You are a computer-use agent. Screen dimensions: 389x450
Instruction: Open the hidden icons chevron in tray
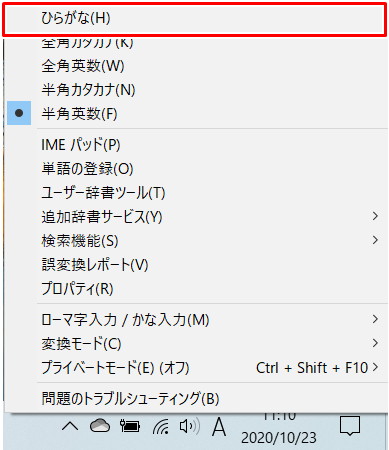70,426
